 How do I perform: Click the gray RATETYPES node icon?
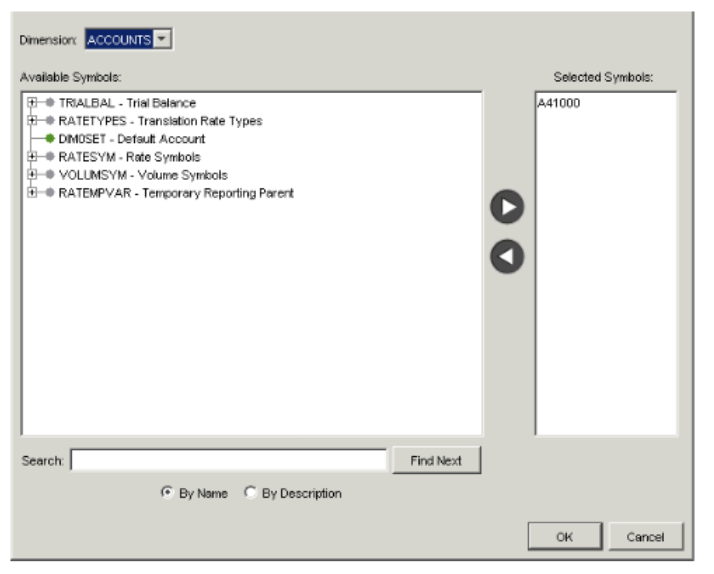pyautogui.click(x=50, y=121)
